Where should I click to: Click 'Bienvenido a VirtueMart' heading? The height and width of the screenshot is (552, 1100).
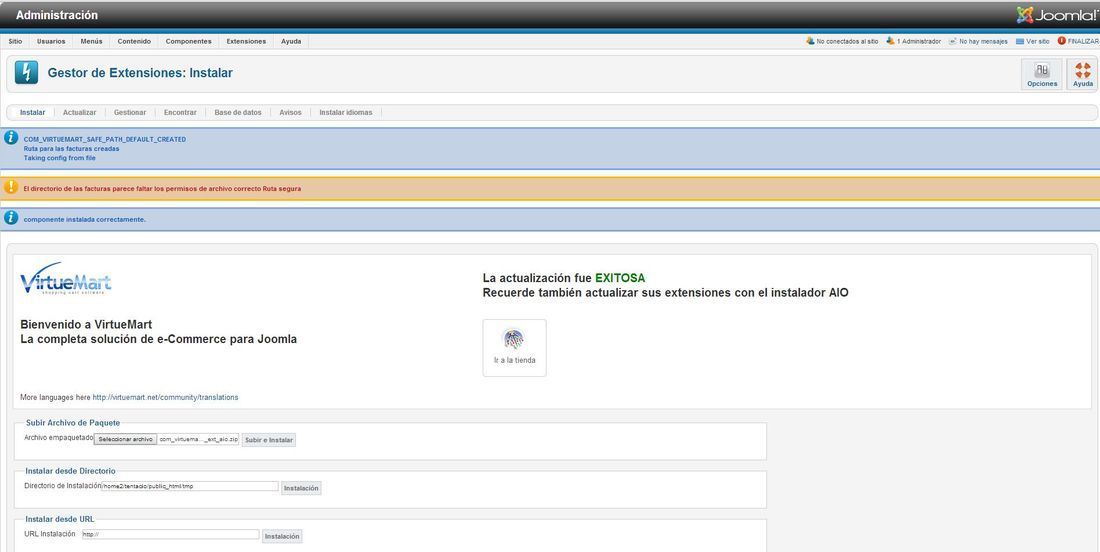[x=86, y=325]
